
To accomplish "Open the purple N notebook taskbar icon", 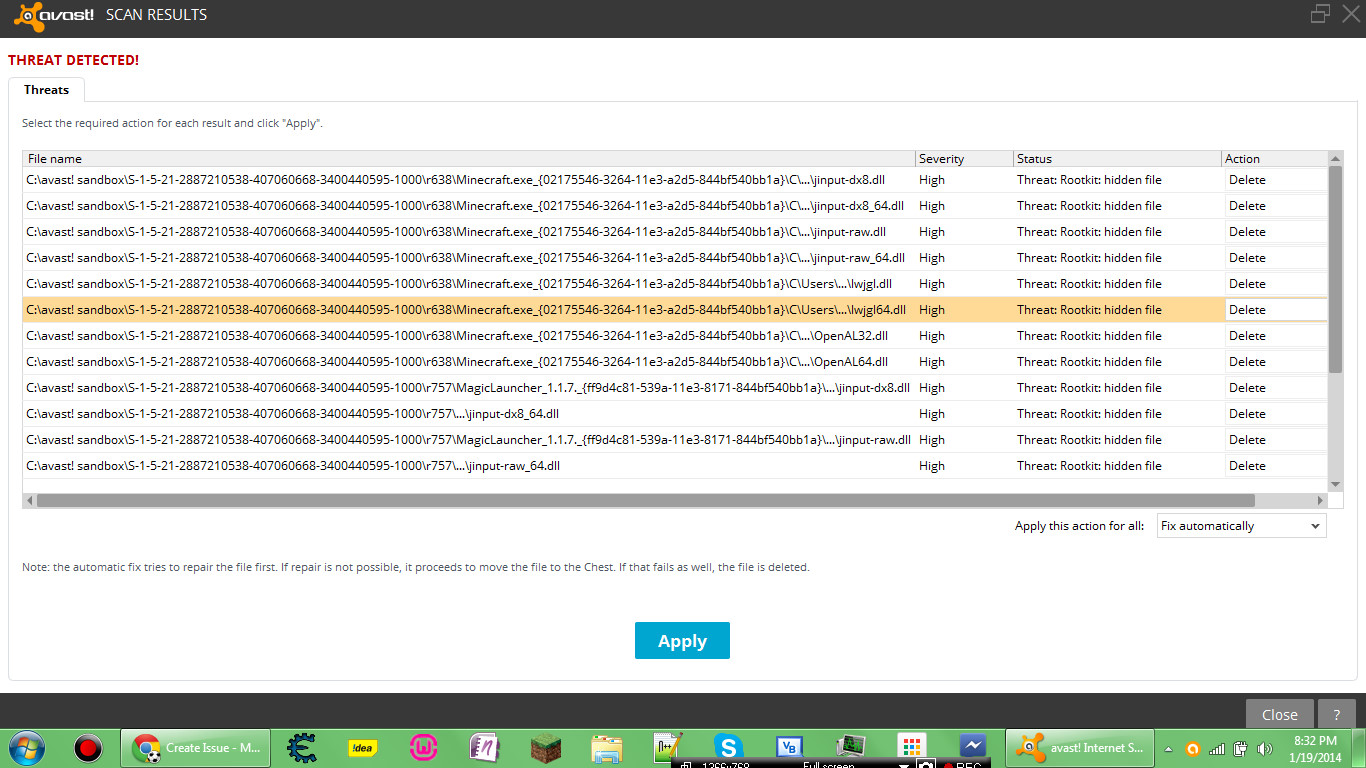I will pyautogui.click(x=485, y=747).
